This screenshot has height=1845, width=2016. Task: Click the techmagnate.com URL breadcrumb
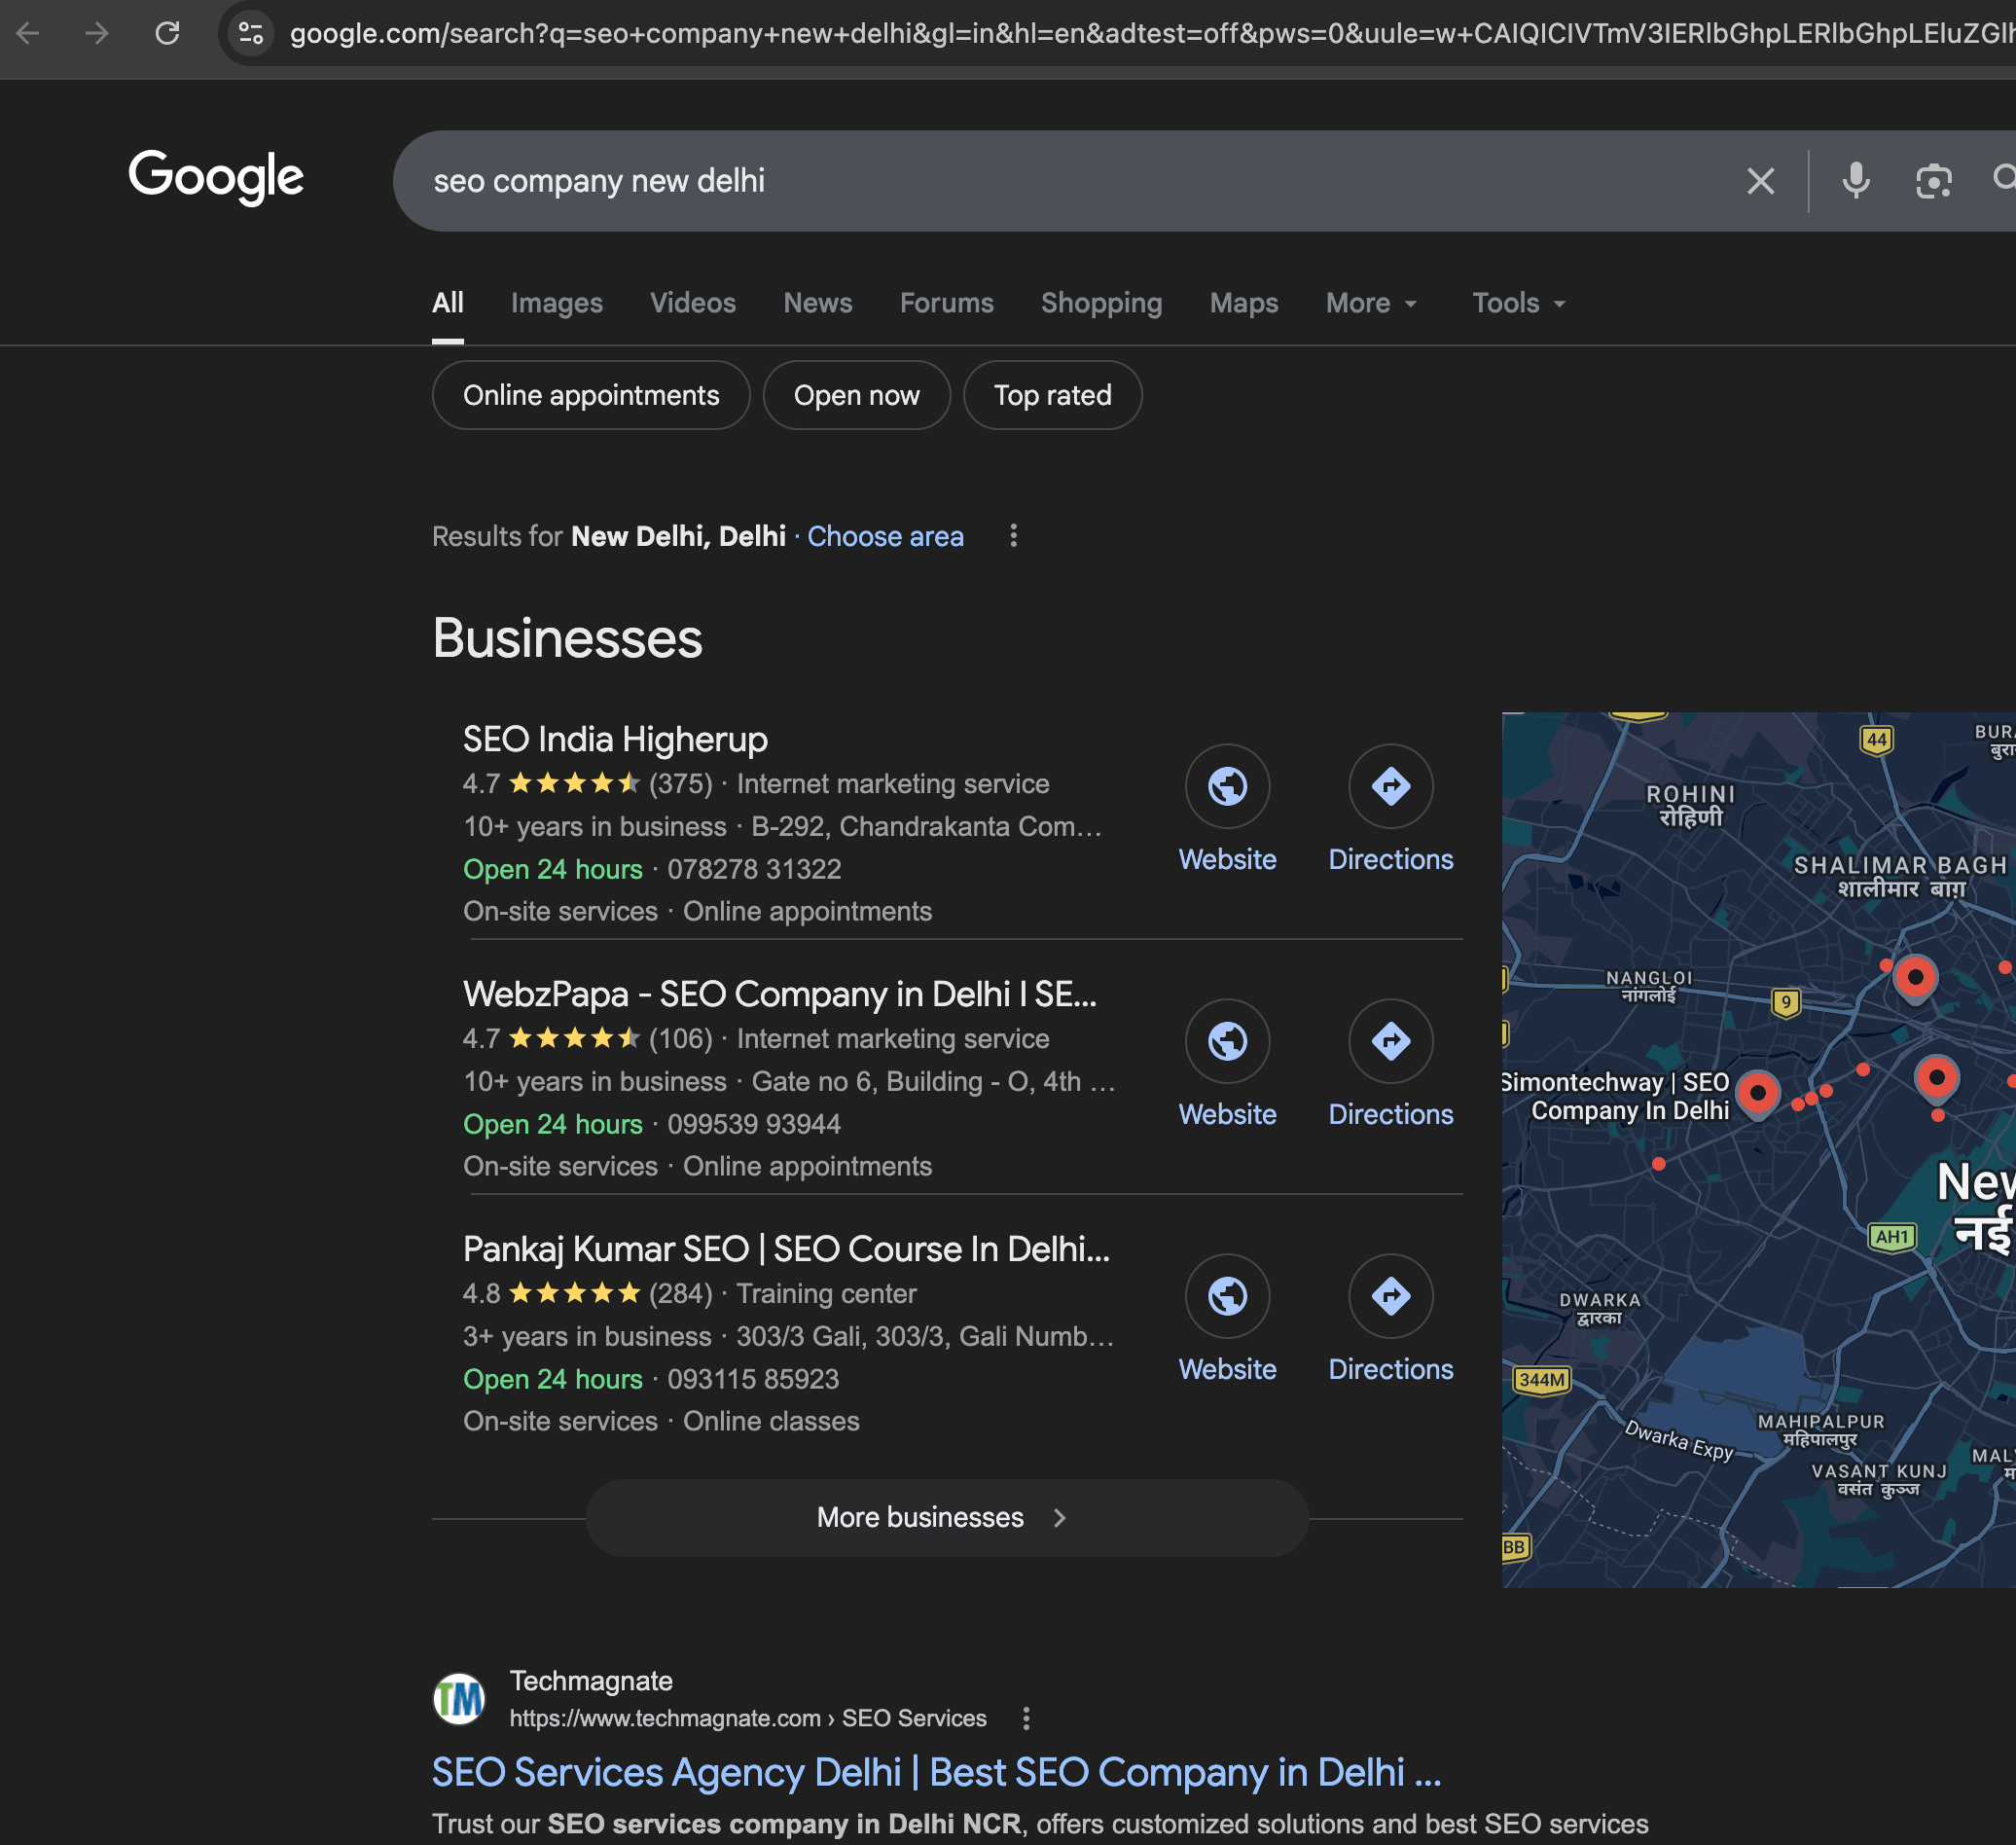tap(748, 1718)
